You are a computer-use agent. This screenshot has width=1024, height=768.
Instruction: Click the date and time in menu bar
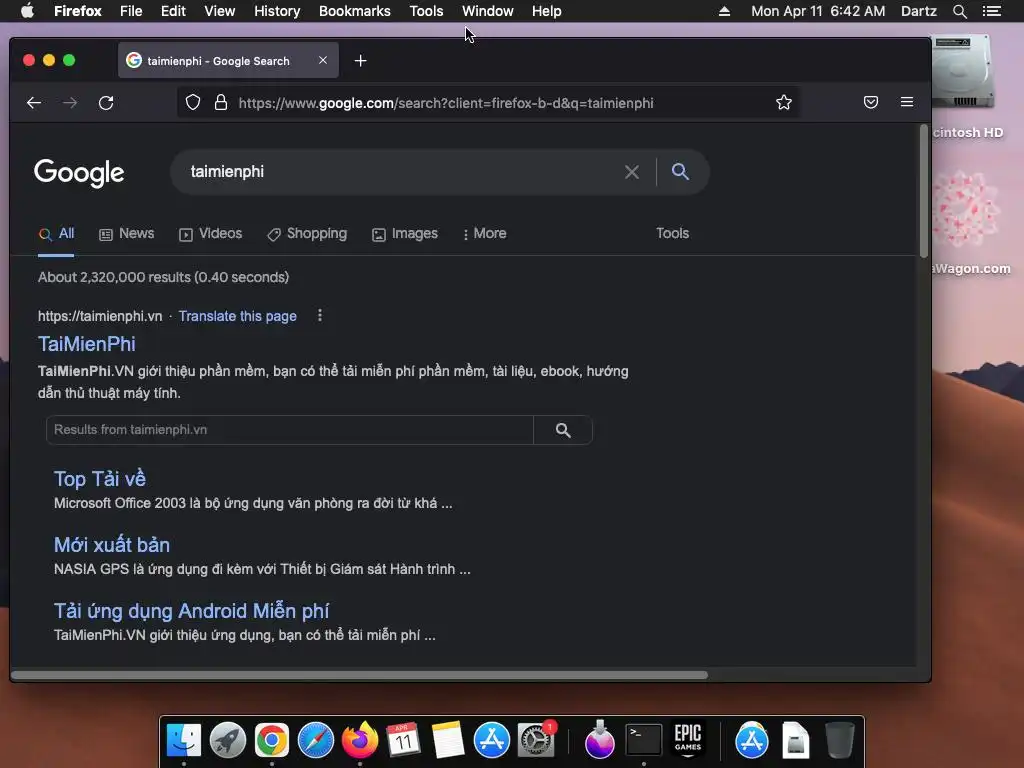click(818, 11)
